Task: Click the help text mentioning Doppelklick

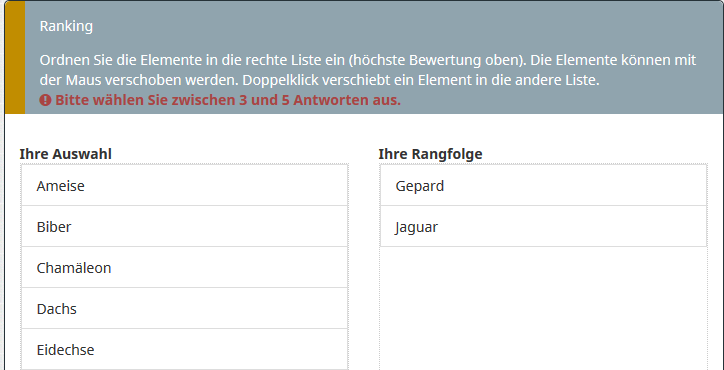Action: (x=319, y=80)
